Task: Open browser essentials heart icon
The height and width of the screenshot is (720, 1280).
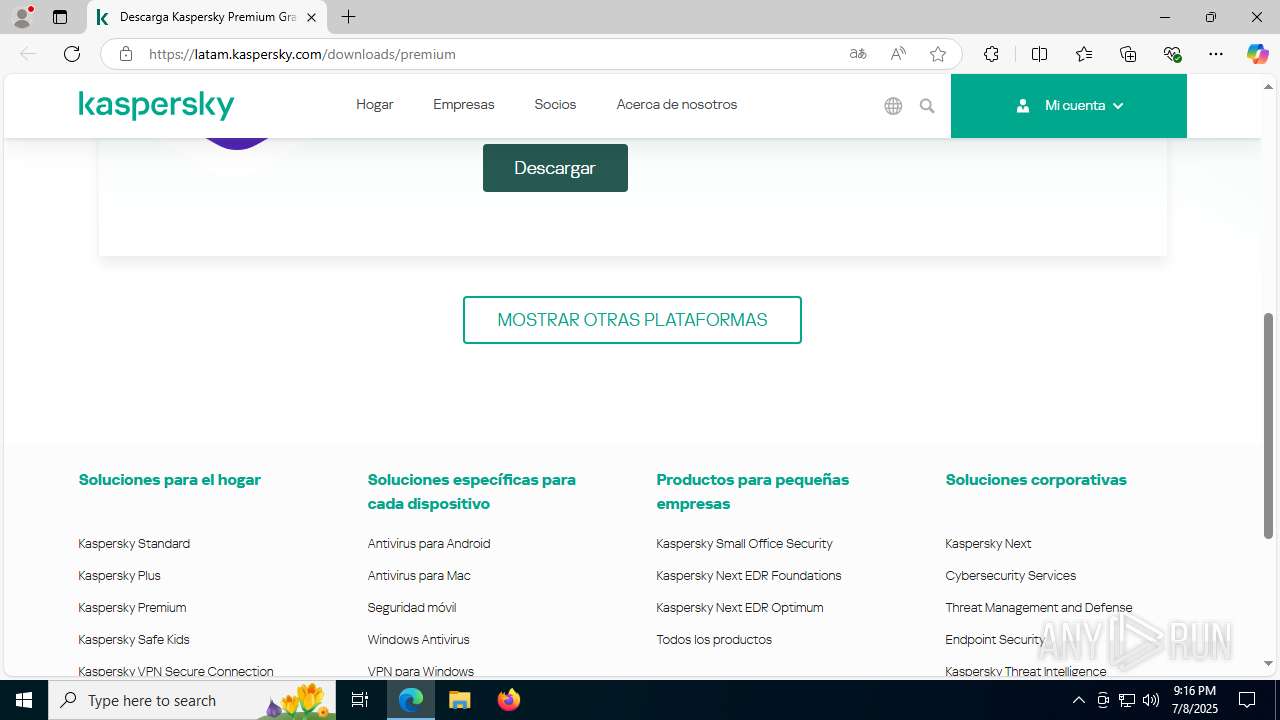Action: [x=1173, y=54]
